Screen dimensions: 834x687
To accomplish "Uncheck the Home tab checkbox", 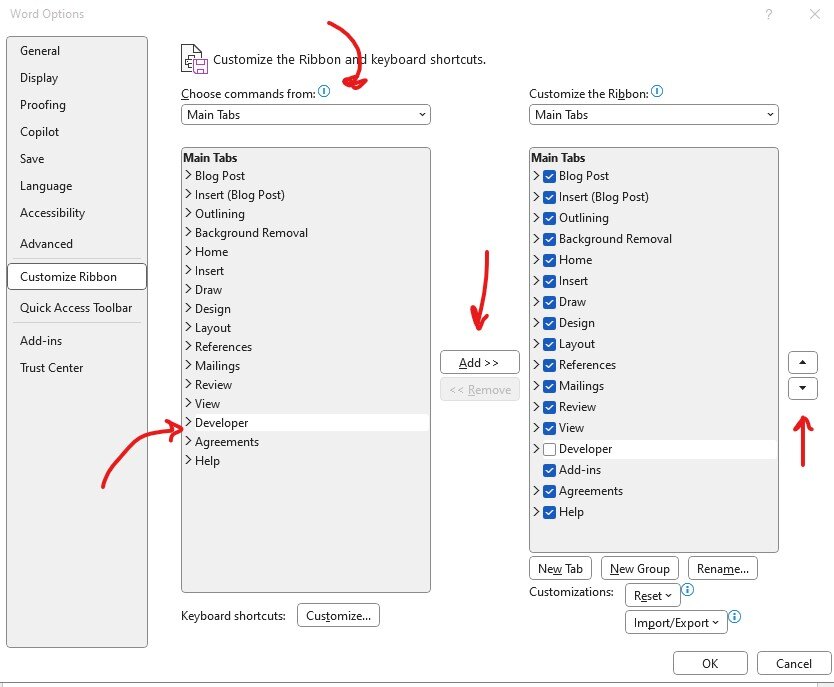I will click(549, 260).
